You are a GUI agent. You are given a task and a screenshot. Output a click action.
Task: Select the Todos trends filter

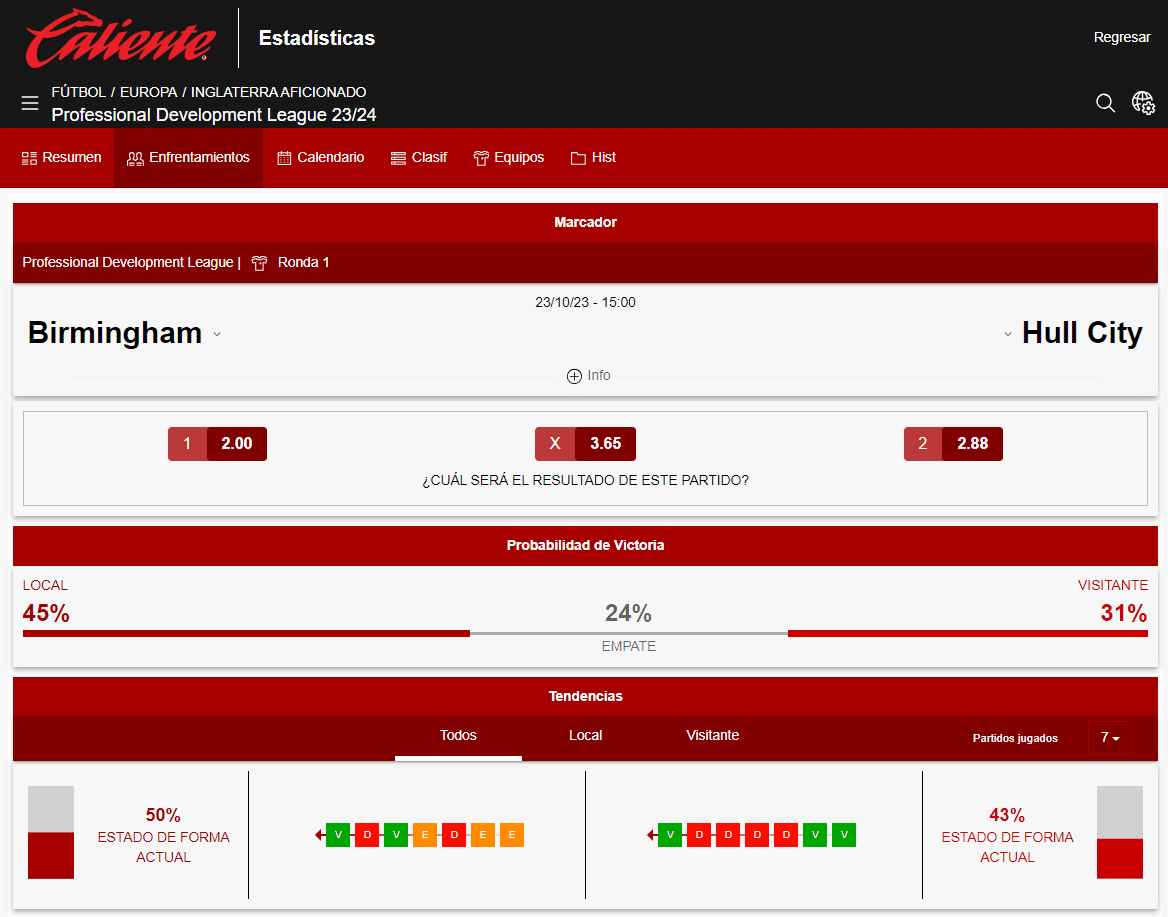(x=458, y=735)
